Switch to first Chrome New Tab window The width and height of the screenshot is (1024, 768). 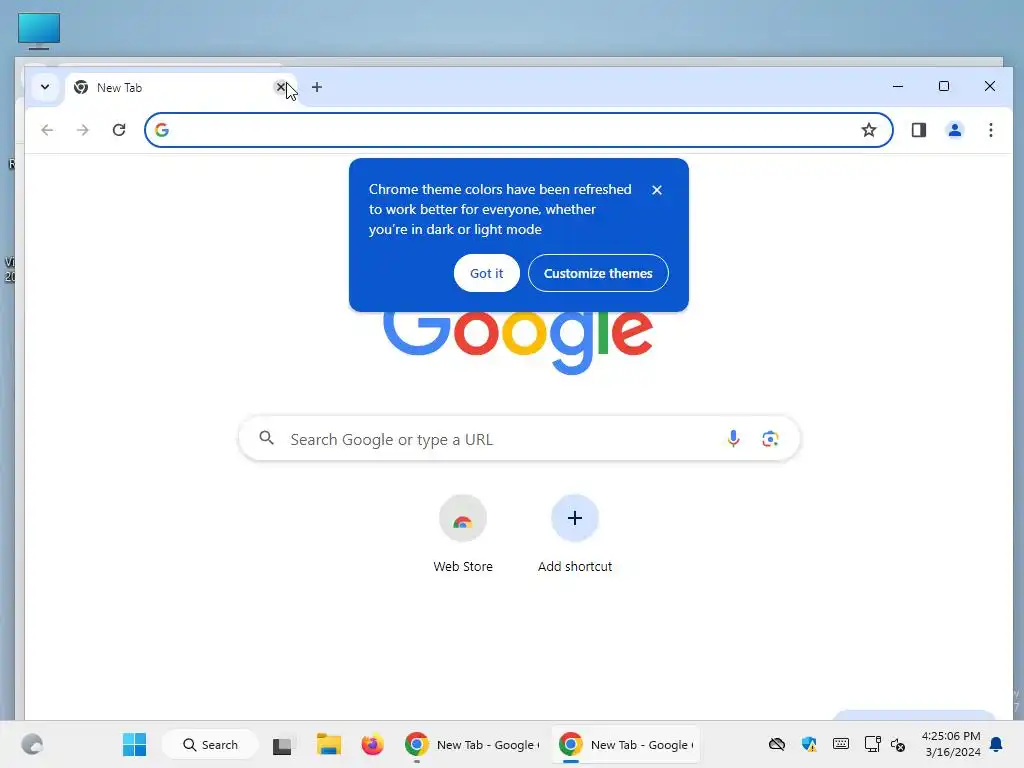pyautogui.click(x=472, y=744)
